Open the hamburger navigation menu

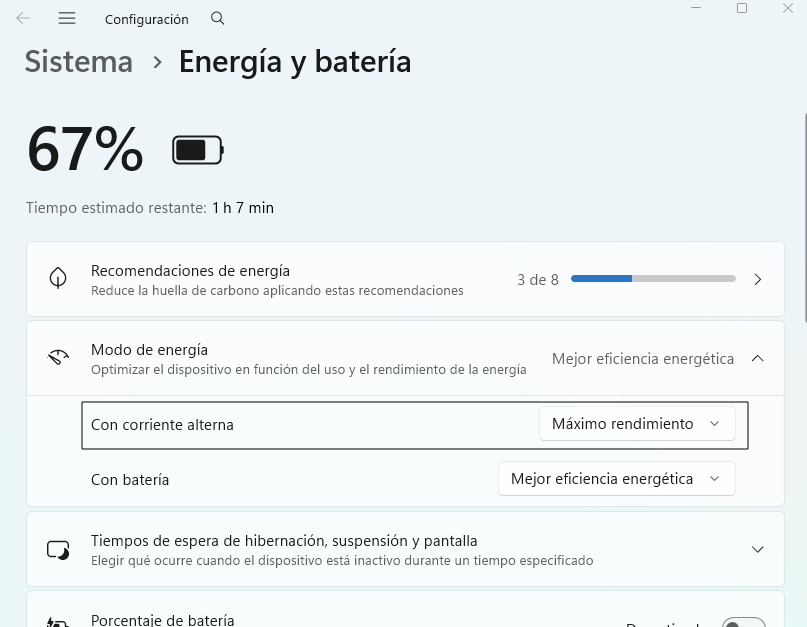67,18
